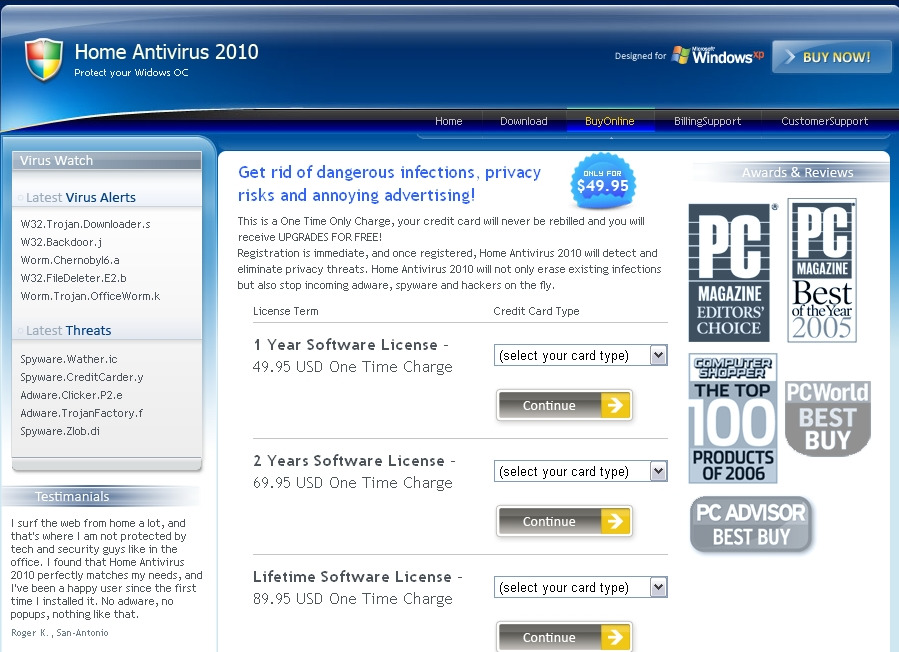
Task: Open the Download tab
Action: (x=523, y=121)
